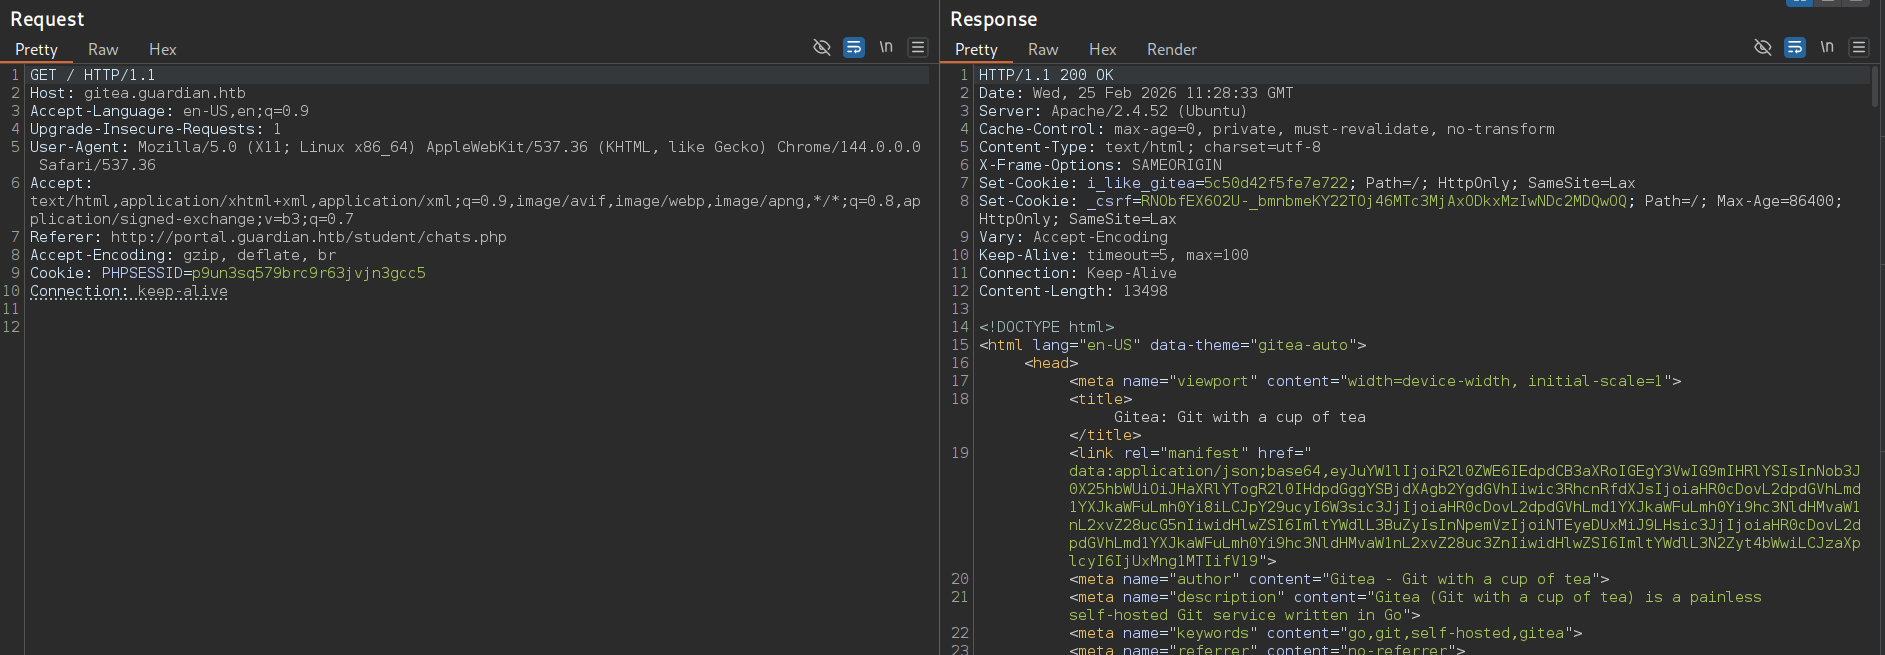Click the \n icon in Response toolbar
1885x655 pixels.
1827,47
